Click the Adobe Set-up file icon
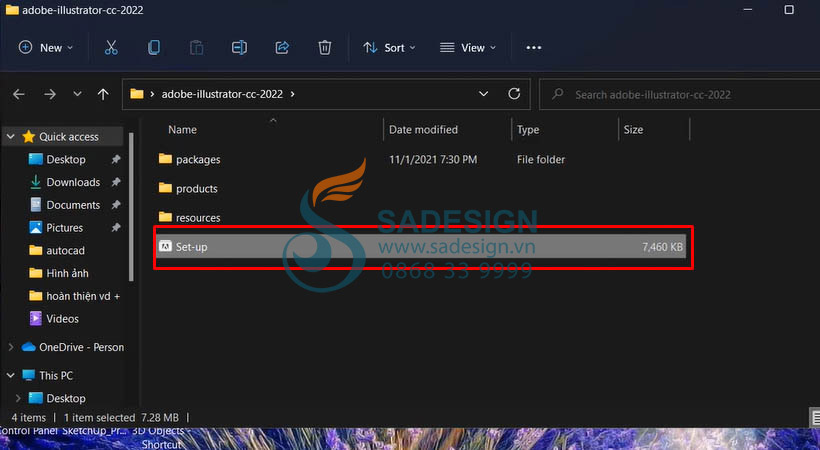Screen dimensions: 820x450 click(x=165, y=246)
